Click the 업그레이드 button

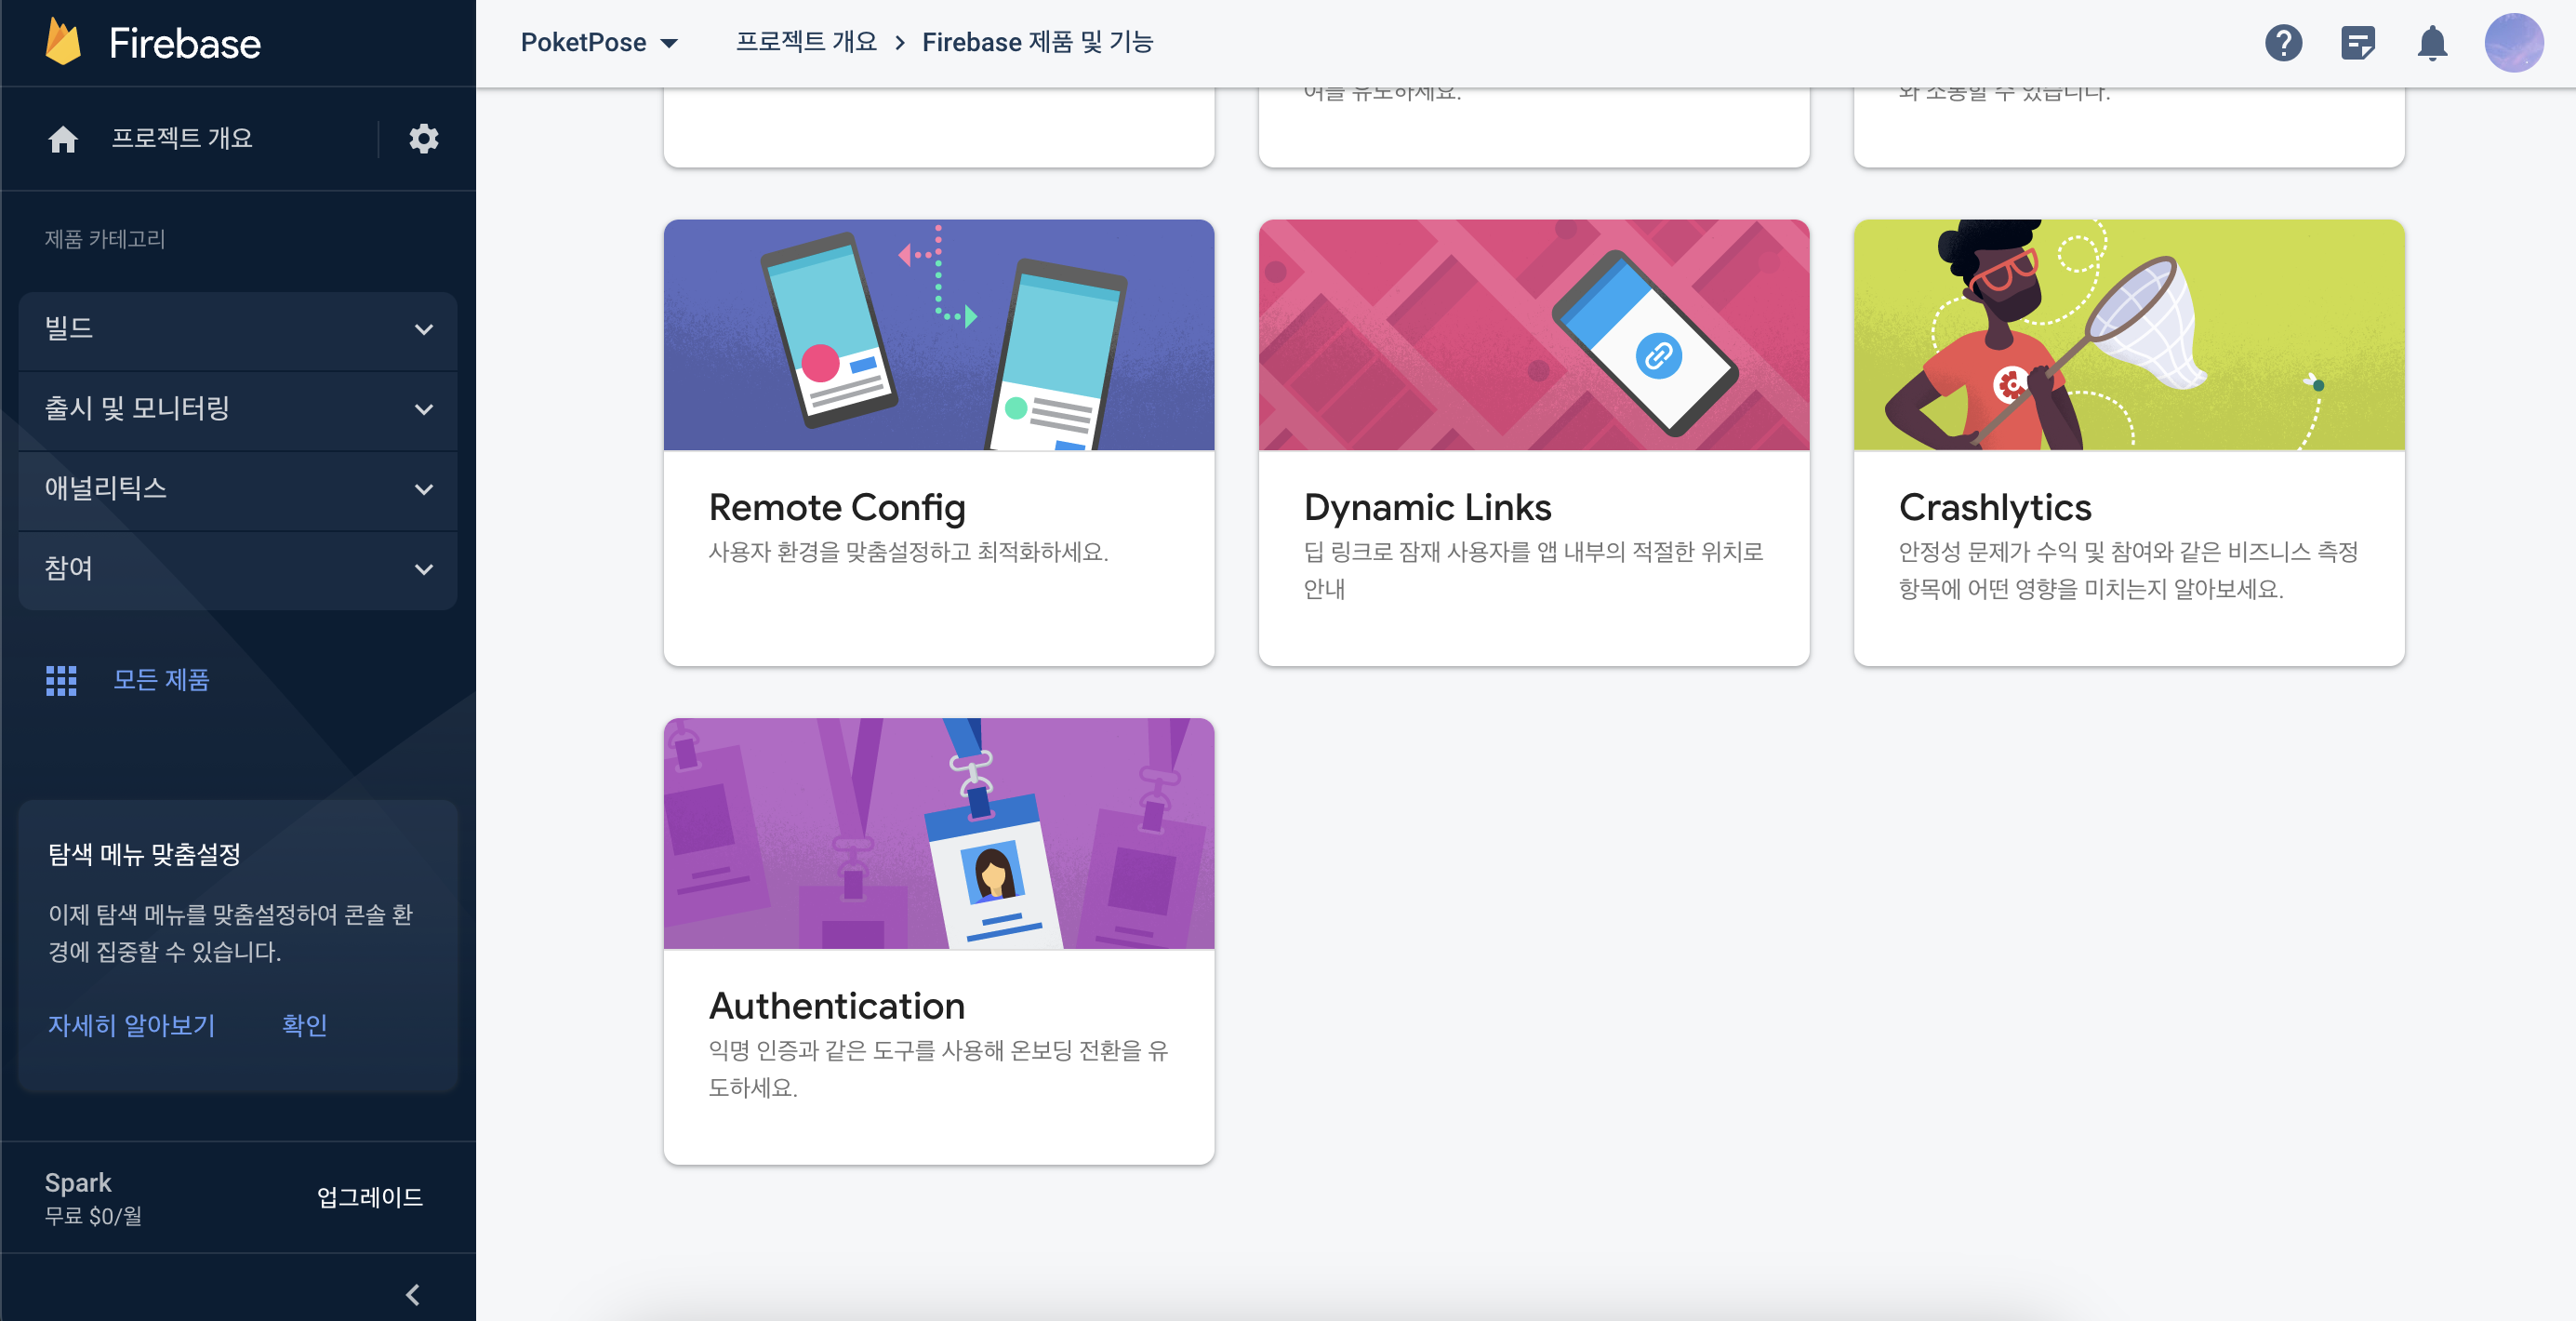[369, 1197]
